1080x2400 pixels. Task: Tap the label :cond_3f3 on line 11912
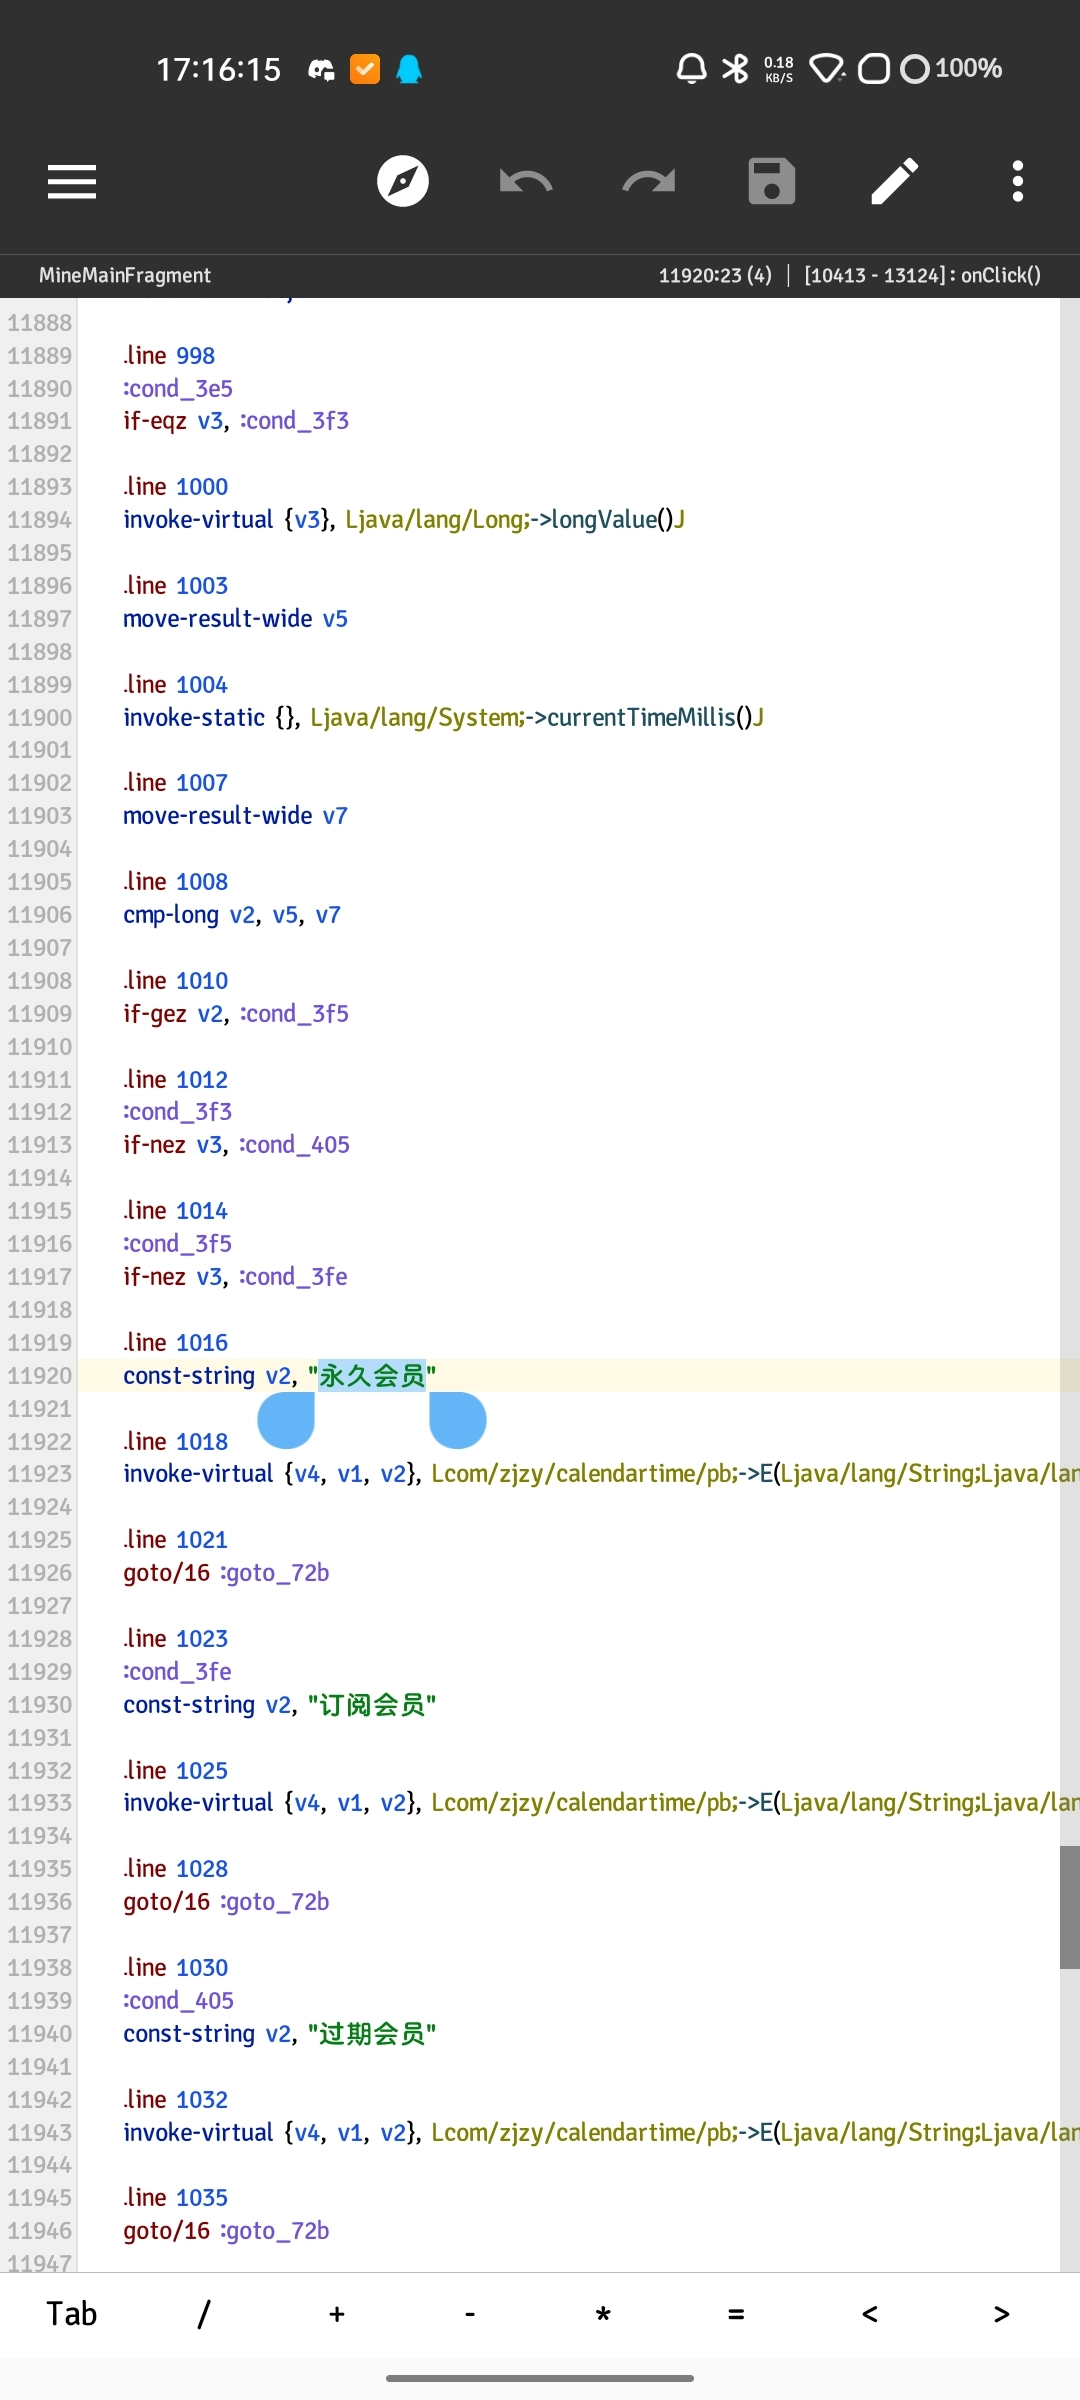pyautogui.click(x=178, y=1112)
